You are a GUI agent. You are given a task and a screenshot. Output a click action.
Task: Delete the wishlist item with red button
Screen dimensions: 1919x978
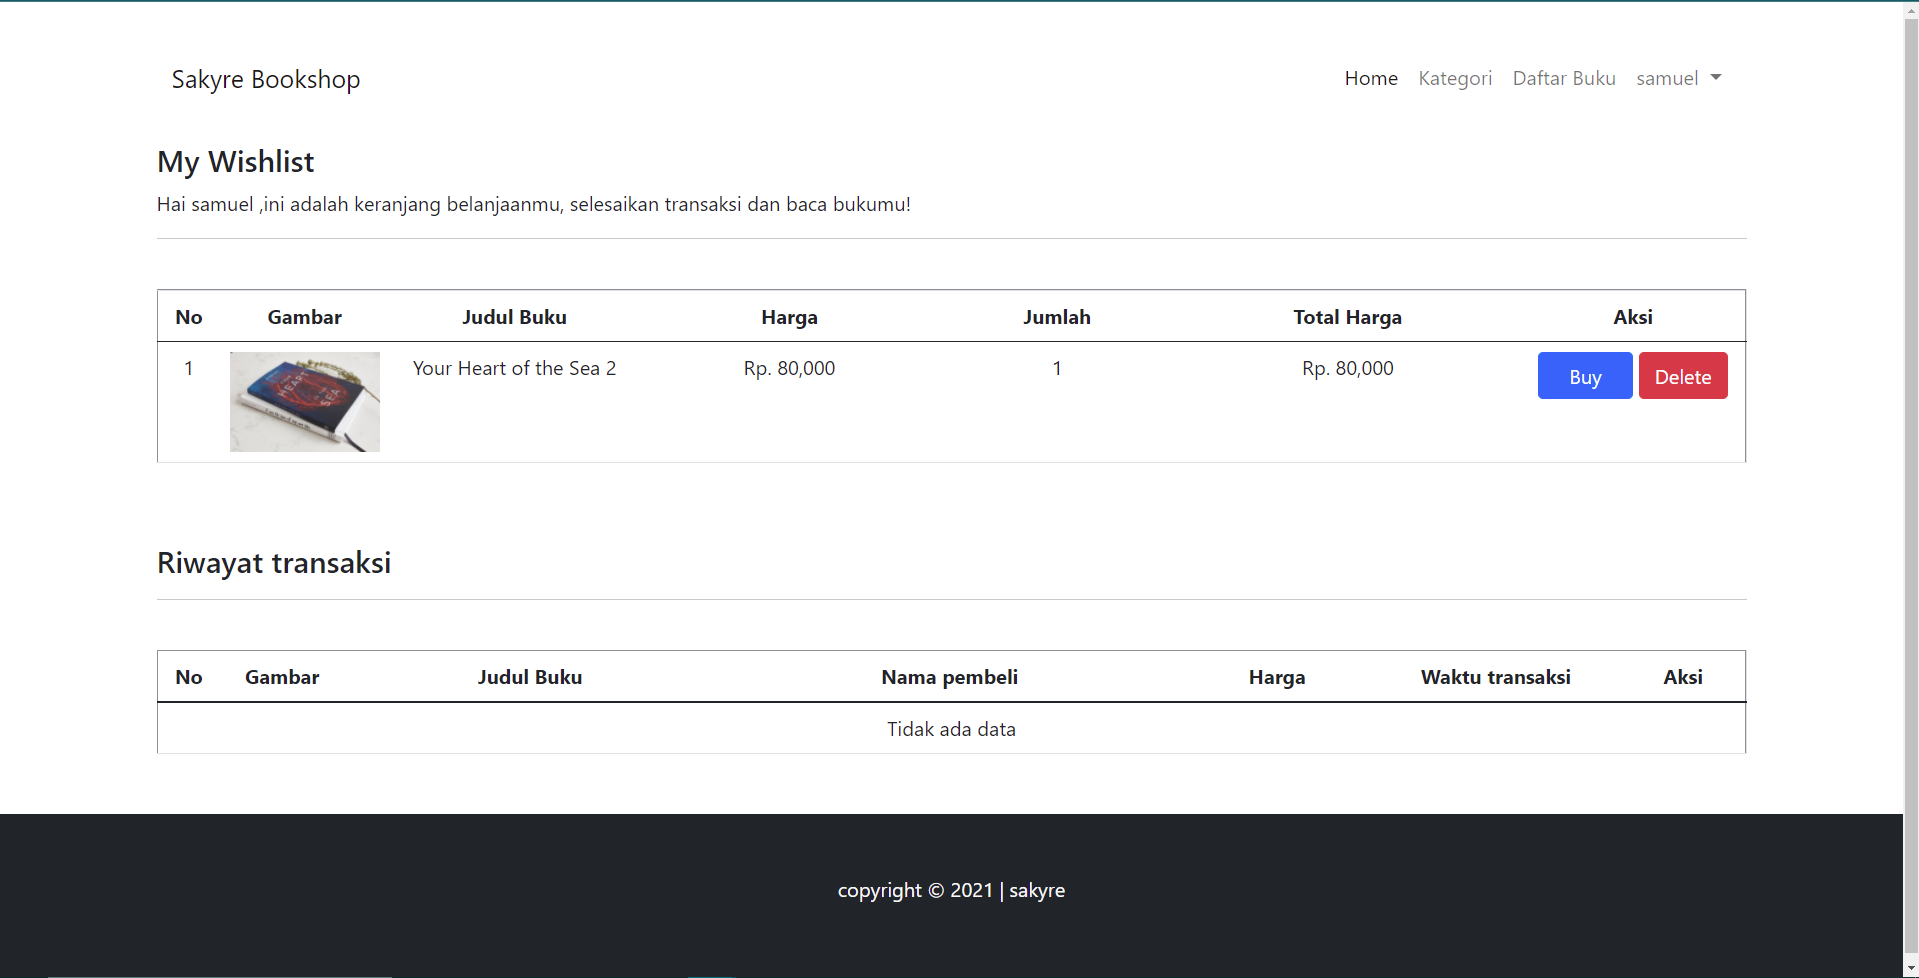tap(1682, 376)
